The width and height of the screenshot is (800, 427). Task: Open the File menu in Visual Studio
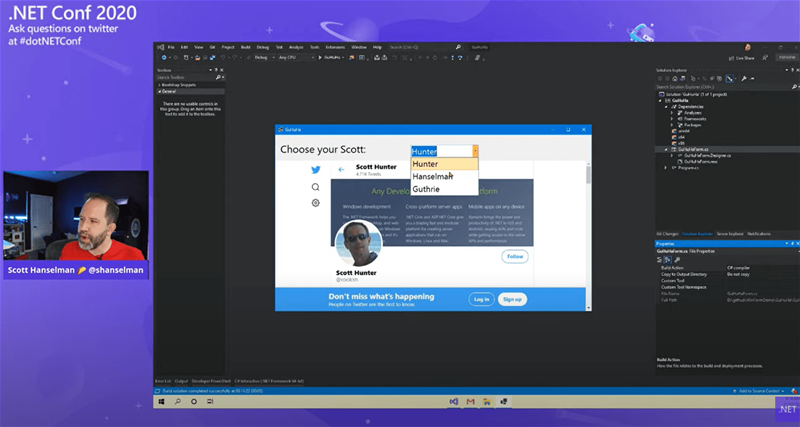click(171, 47)
